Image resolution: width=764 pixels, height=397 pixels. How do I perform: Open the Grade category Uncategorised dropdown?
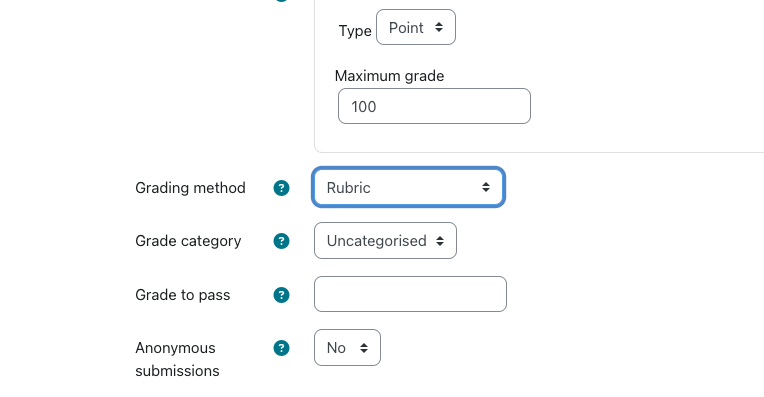[385, 241]
